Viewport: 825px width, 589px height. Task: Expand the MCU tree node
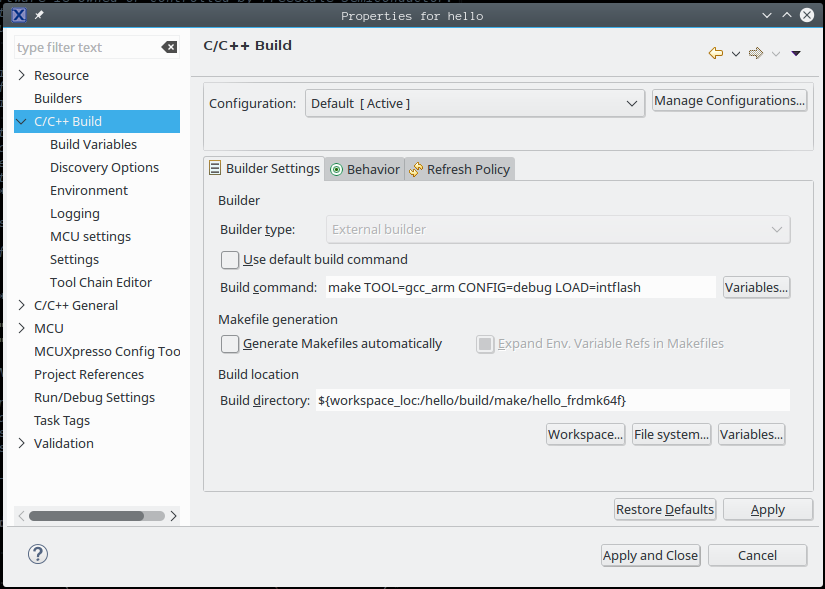22,328
